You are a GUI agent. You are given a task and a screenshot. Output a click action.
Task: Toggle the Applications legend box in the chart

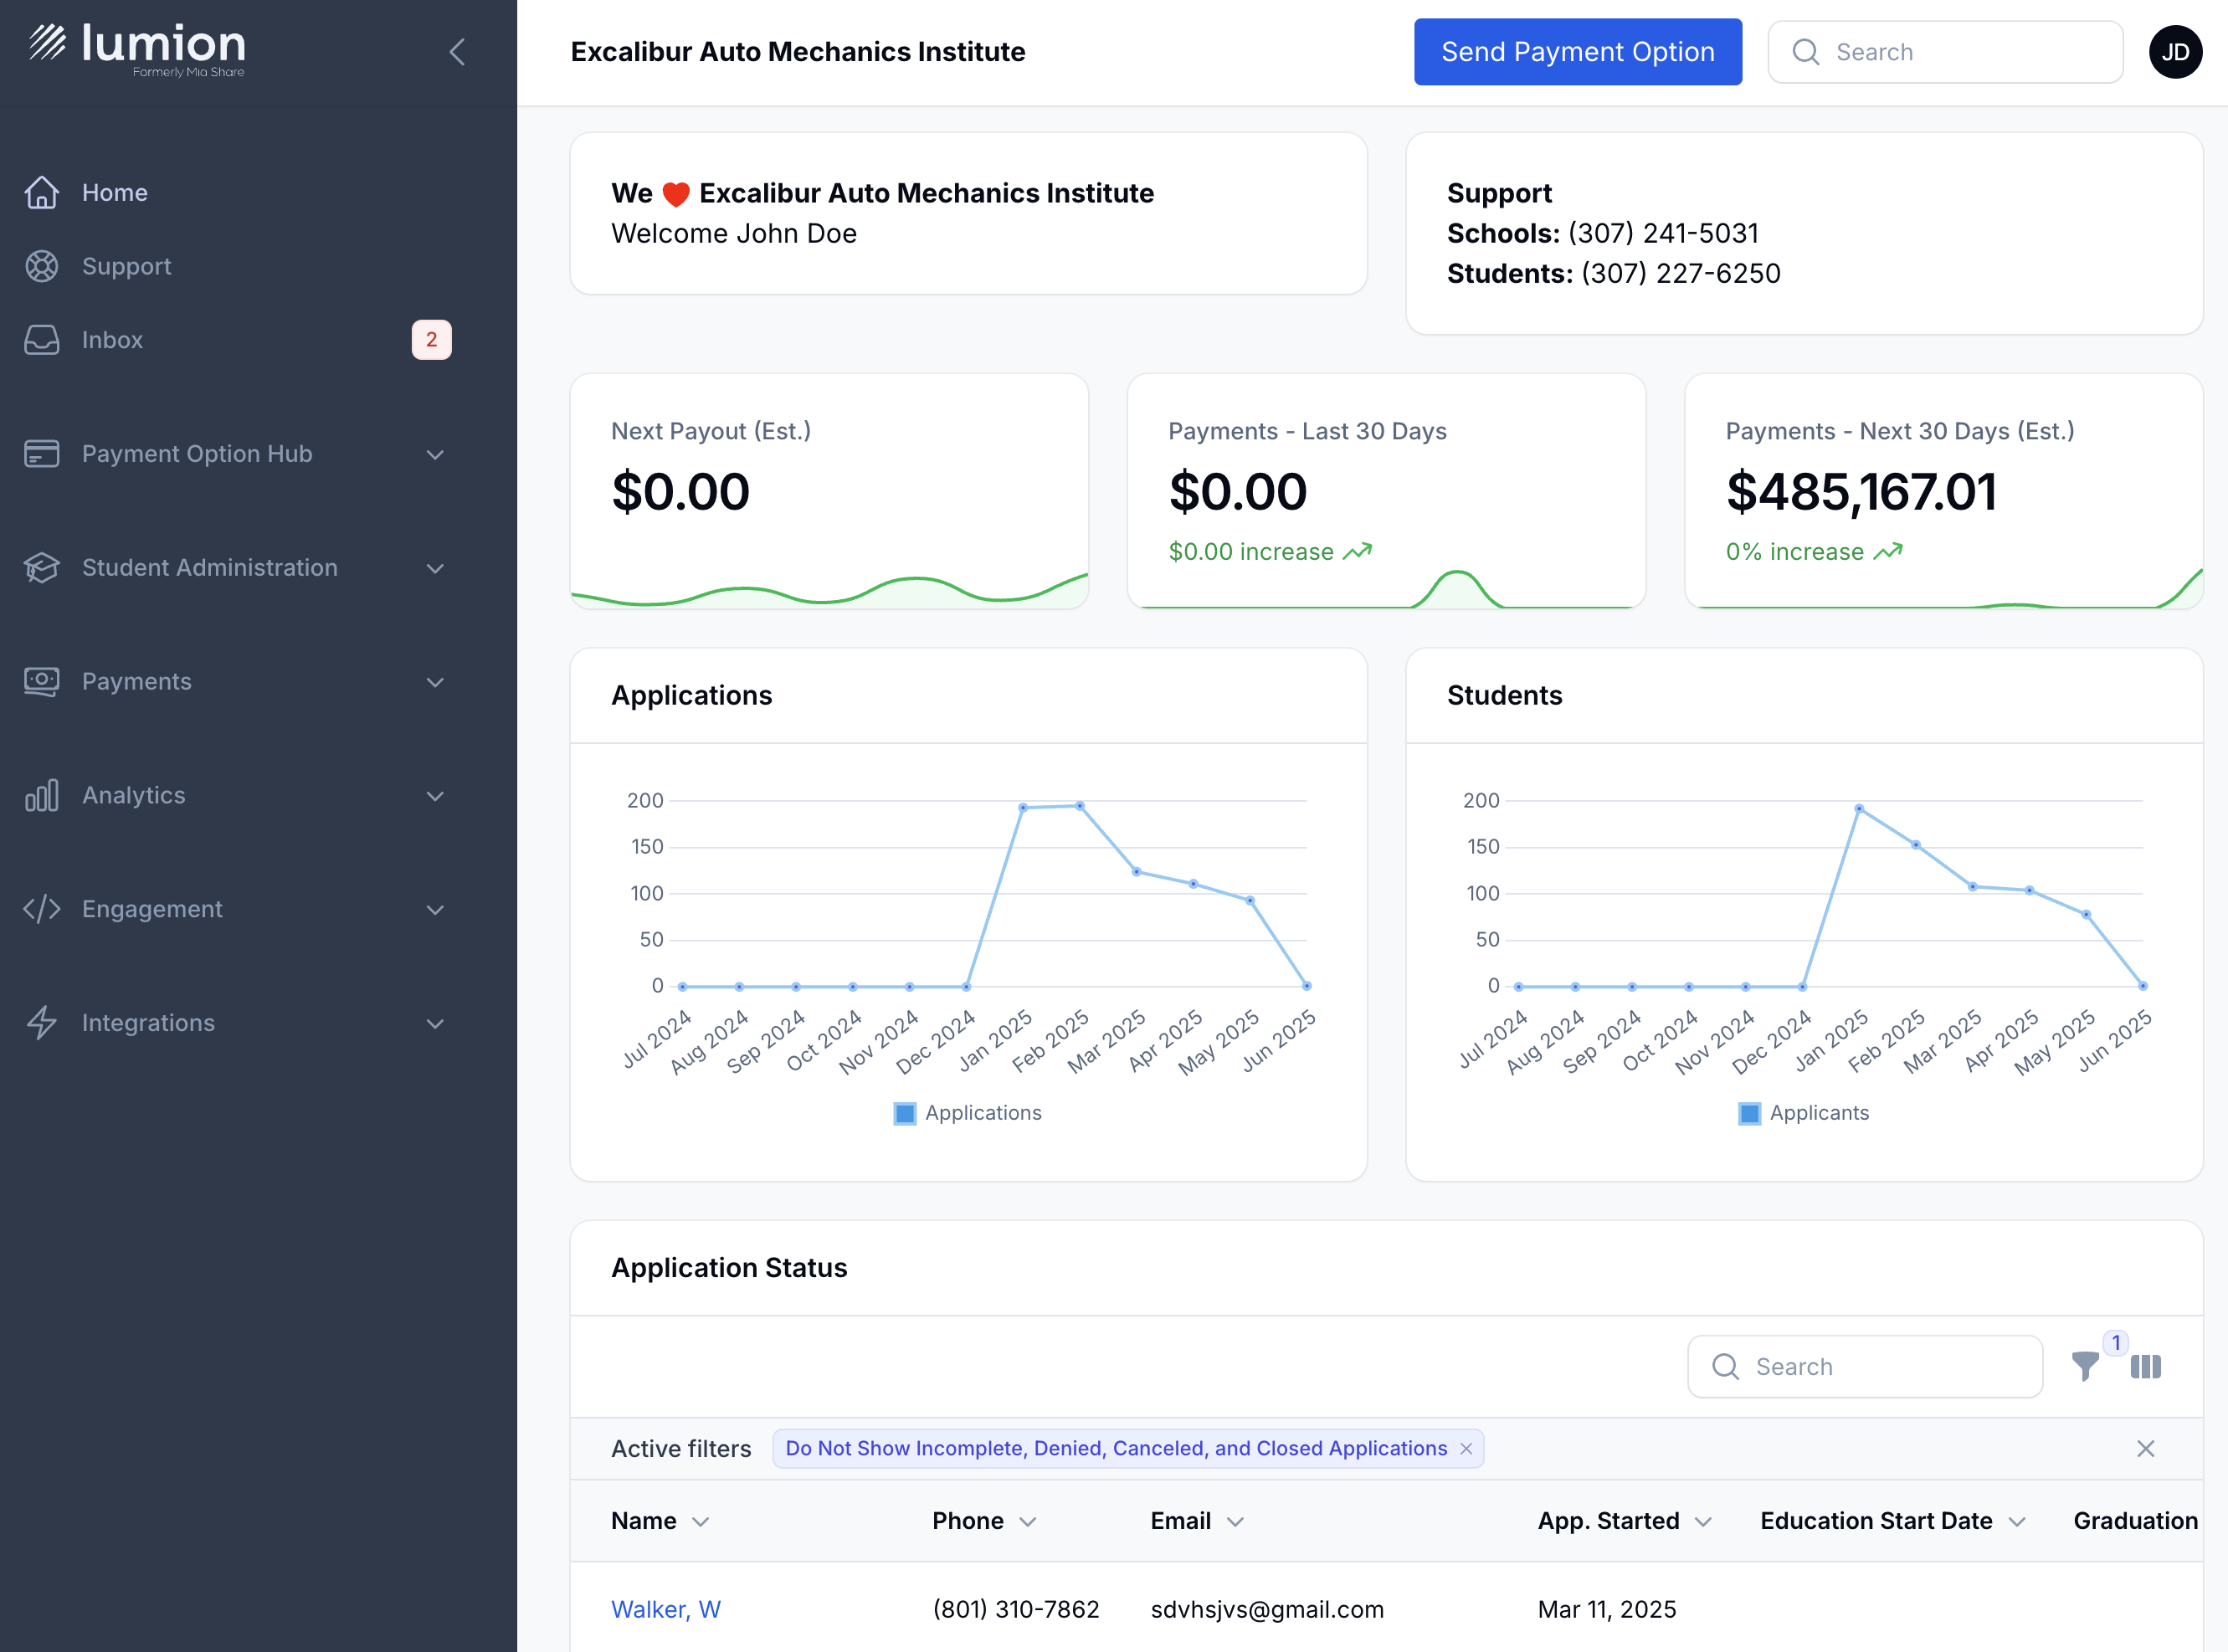pos(905,1113)
